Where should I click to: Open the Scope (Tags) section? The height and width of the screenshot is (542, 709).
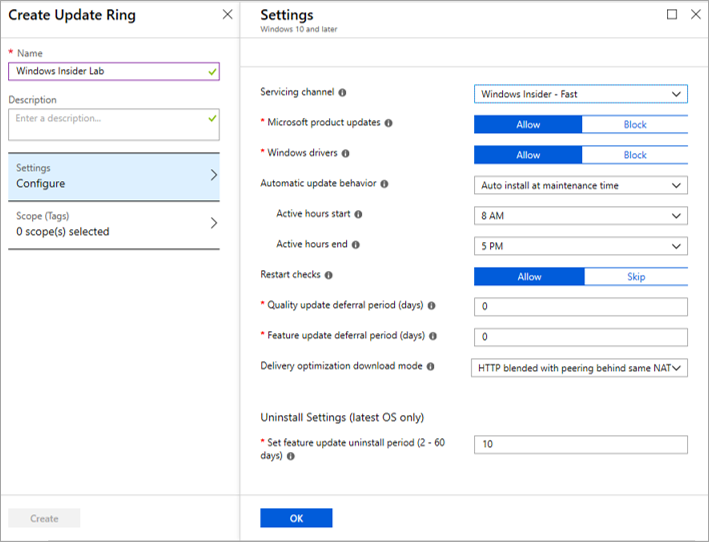113,224
